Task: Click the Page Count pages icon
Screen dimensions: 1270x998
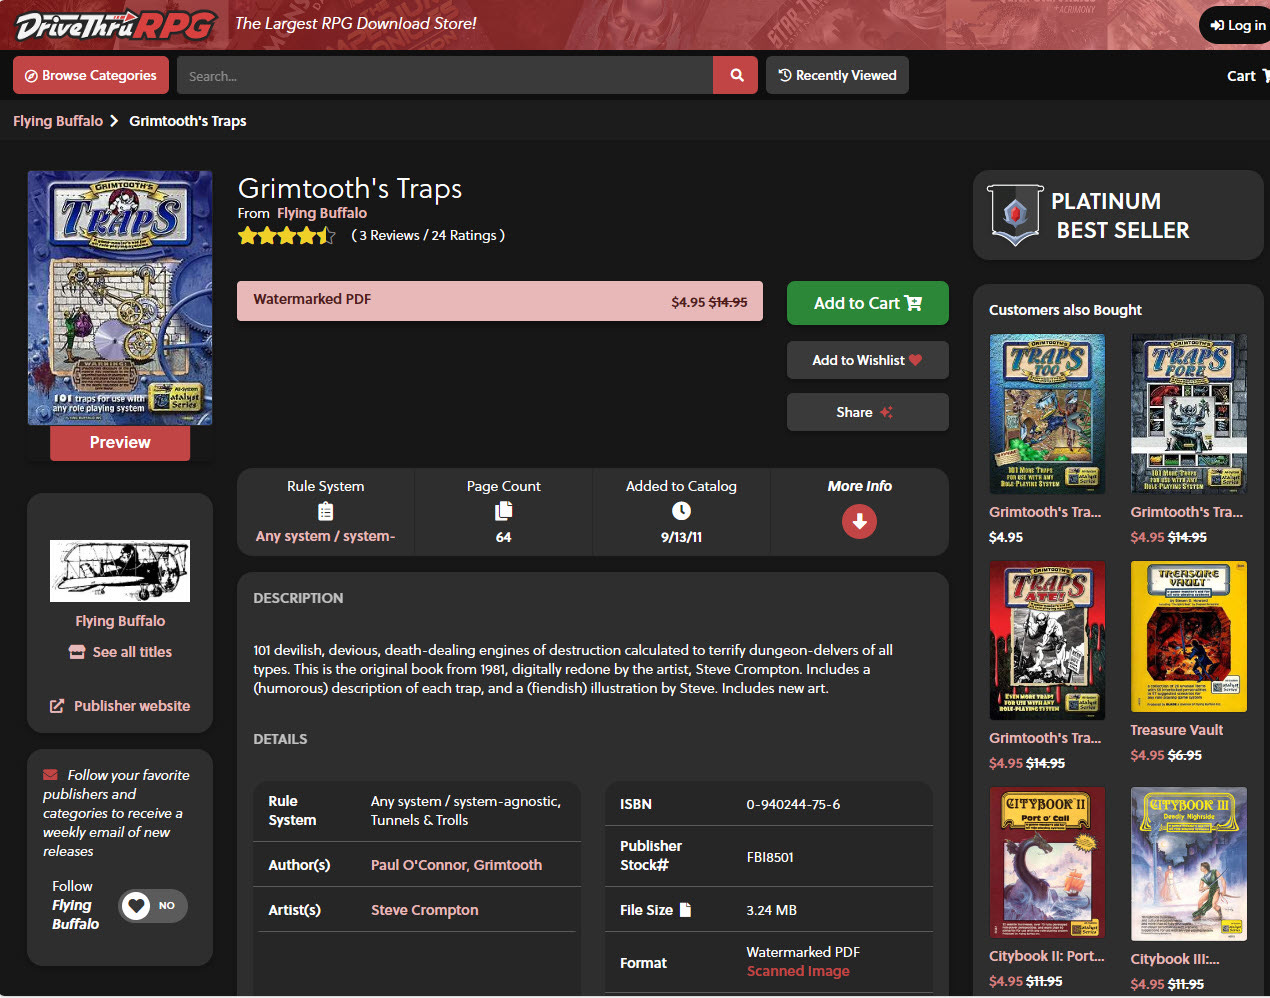Action: tap(503, 511)
